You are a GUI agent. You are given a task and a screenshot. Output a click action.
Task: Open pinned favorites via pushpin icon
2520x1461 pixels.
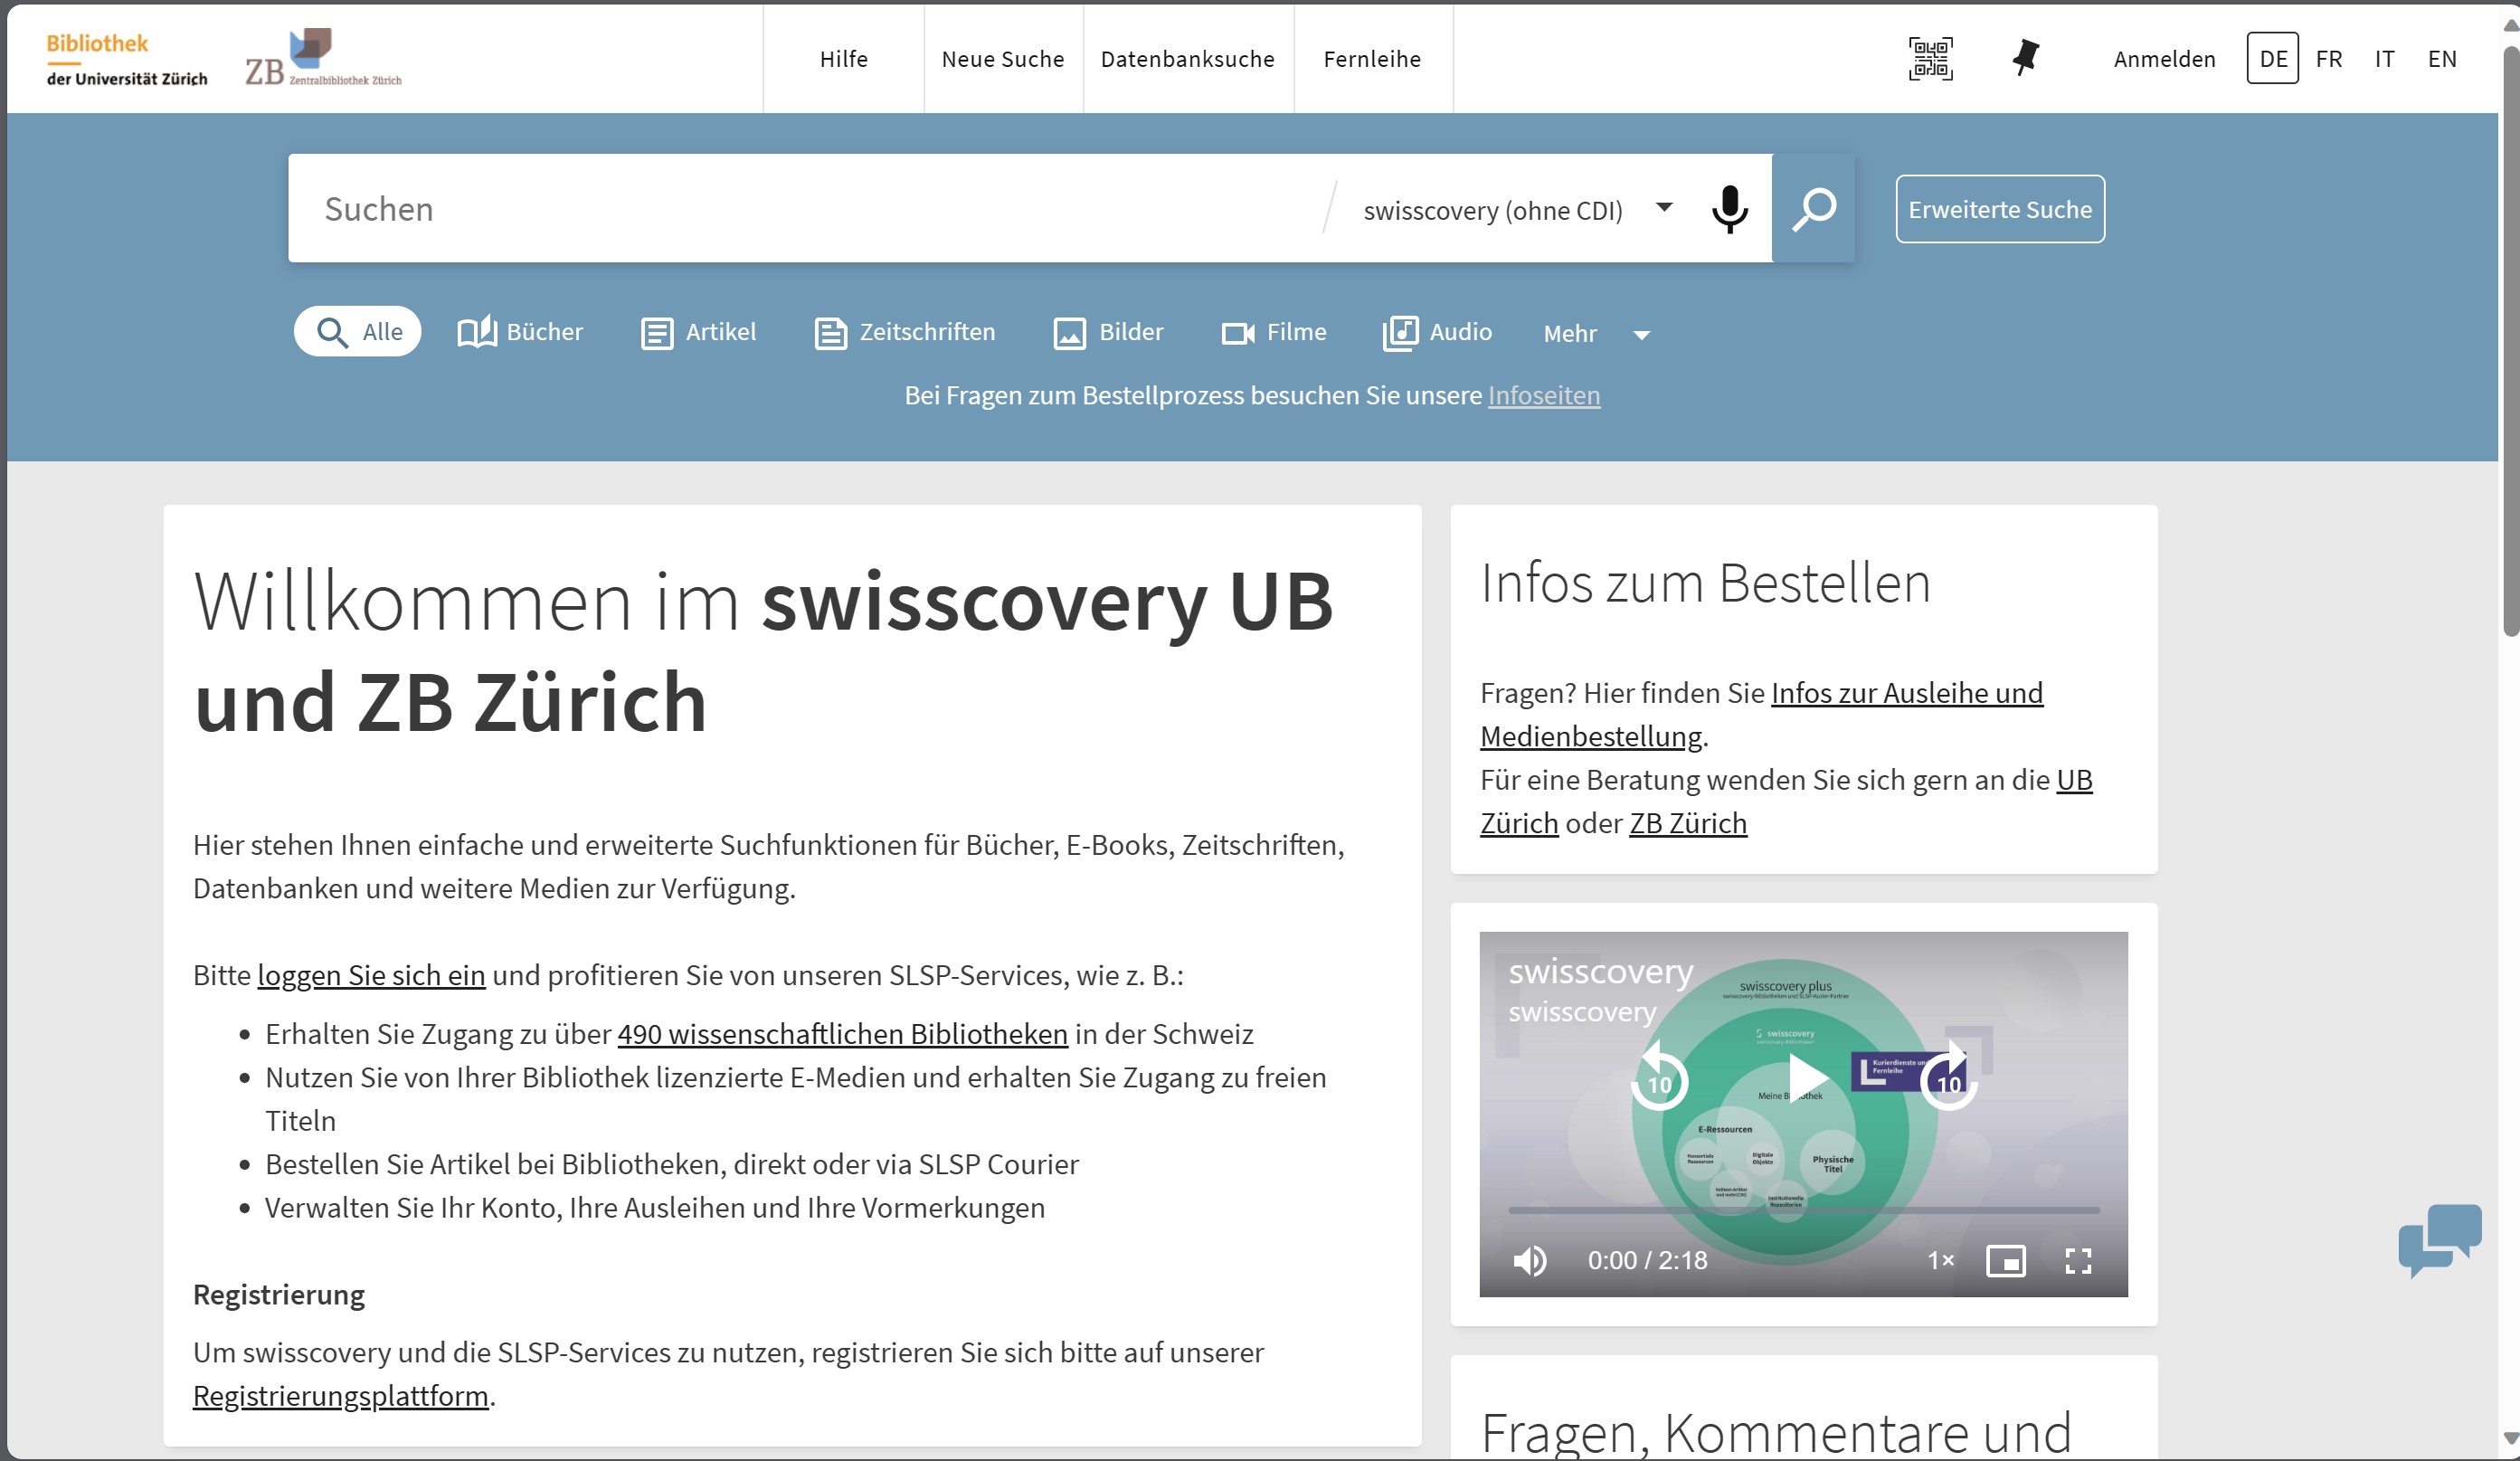point(2025,58)
